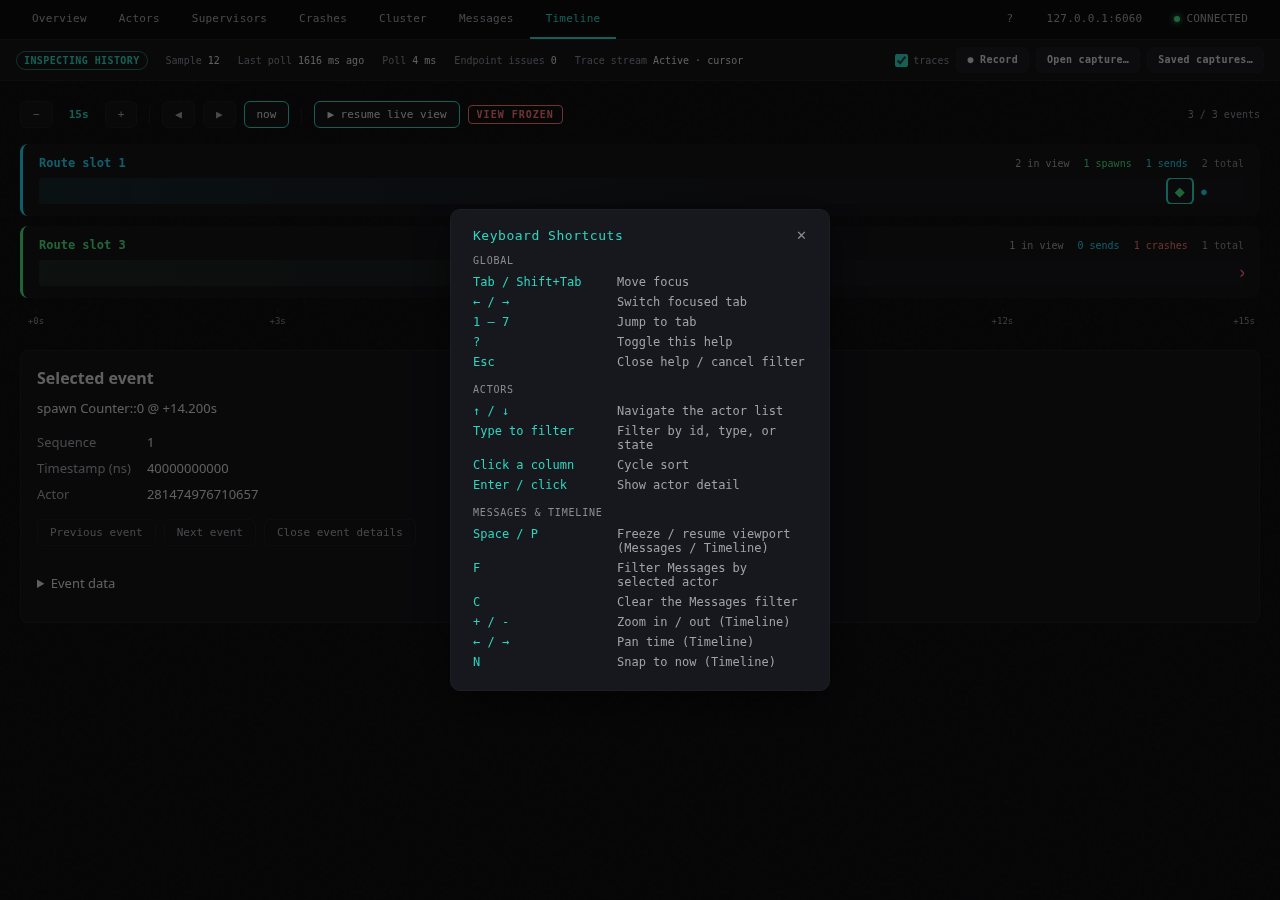The image size is (1280, 900).
Task: Select the spawn diamond marker in Route slot 1
Action: (1179, 191)
